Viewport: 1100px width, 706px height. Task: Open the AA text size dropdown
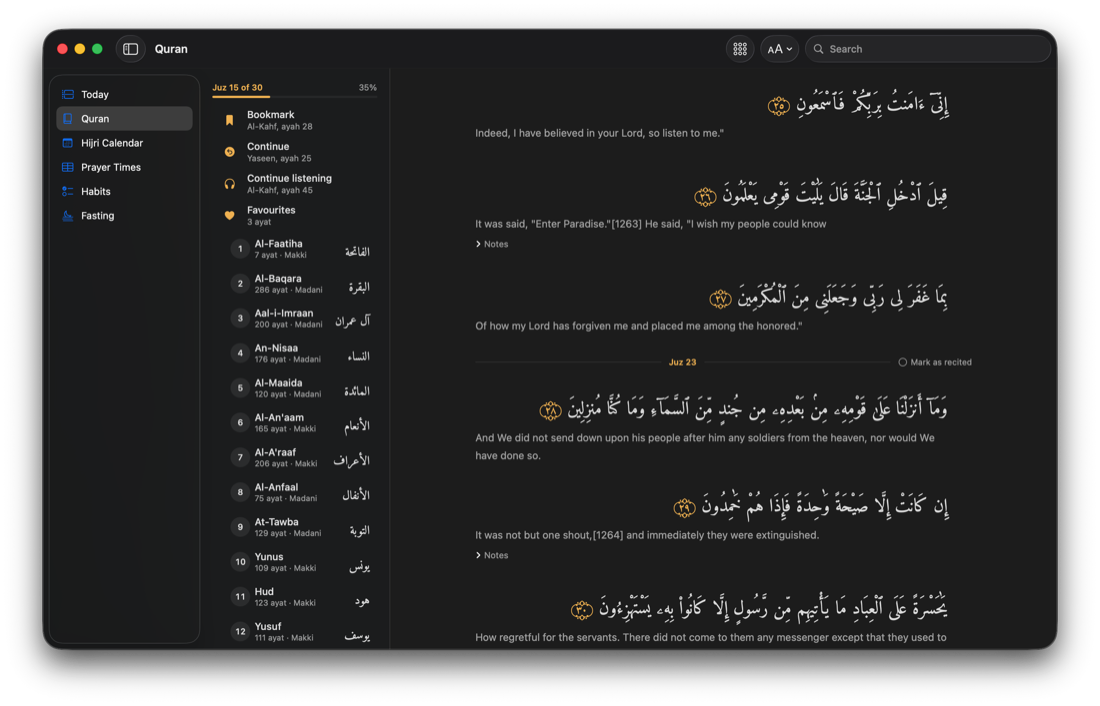(x=779, y=49)
